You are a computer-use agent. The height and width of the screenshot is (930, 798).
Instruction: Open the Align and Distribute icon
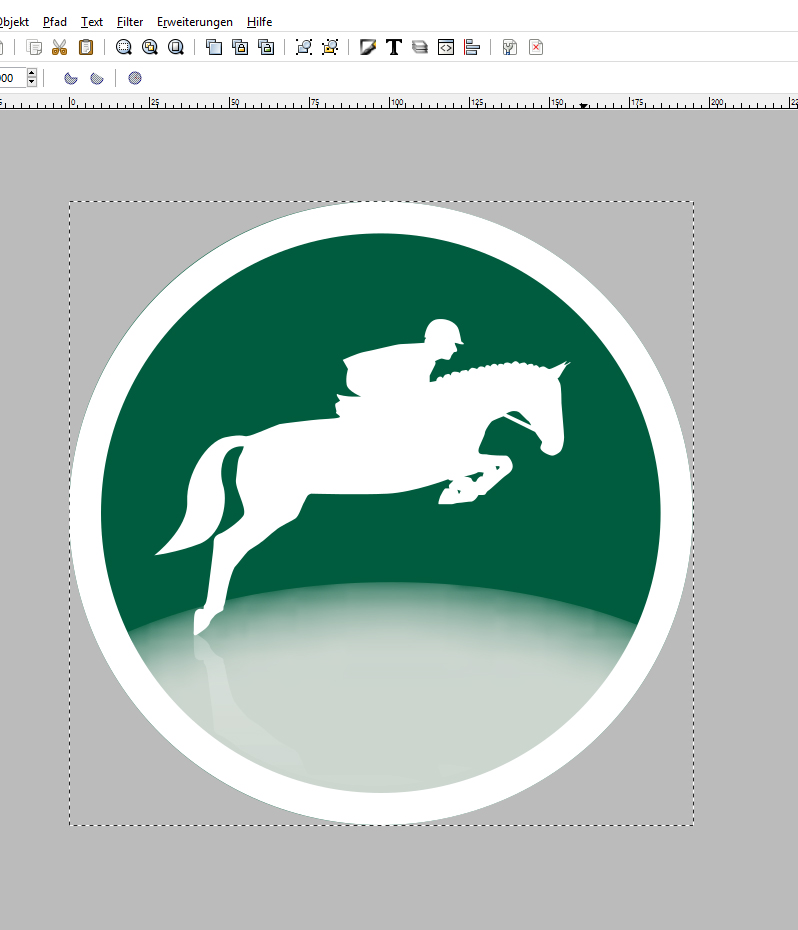[x=473, y=47]
